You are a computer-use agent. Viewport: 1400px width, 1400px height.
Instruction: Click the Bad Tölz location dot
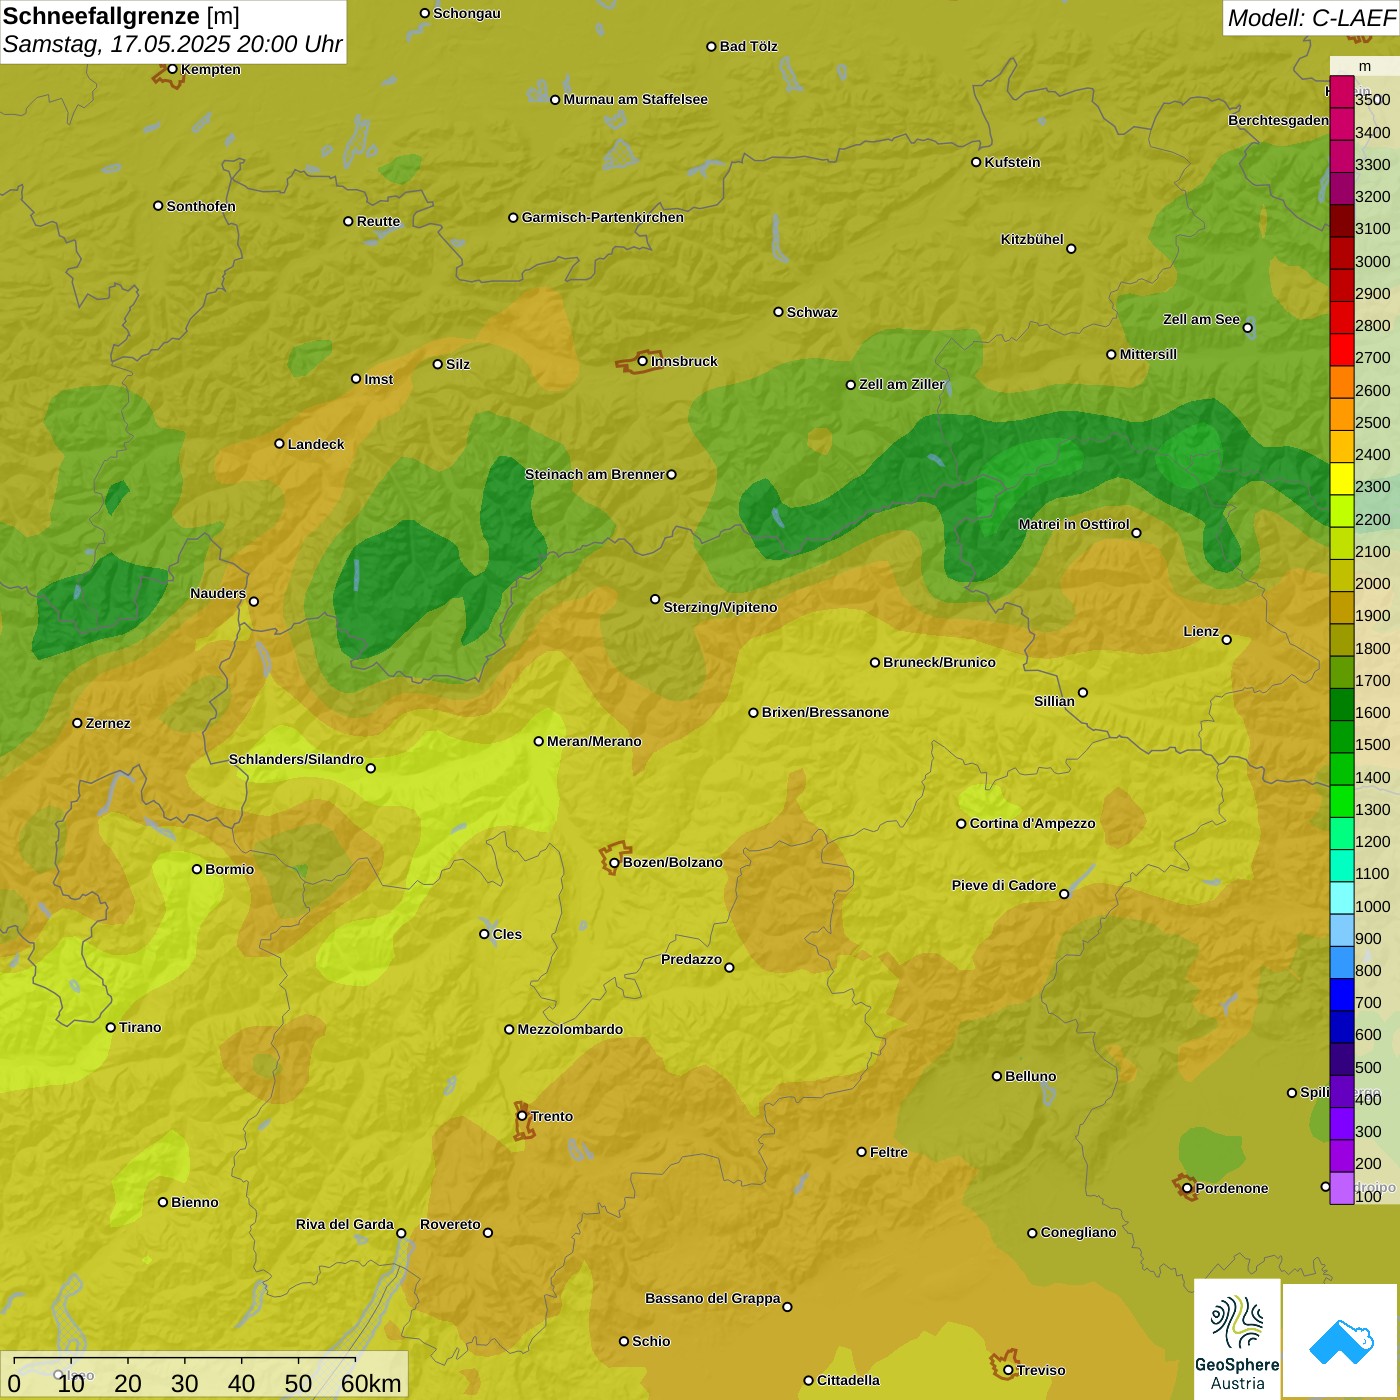pyautogui.click(x=711, y=46)
